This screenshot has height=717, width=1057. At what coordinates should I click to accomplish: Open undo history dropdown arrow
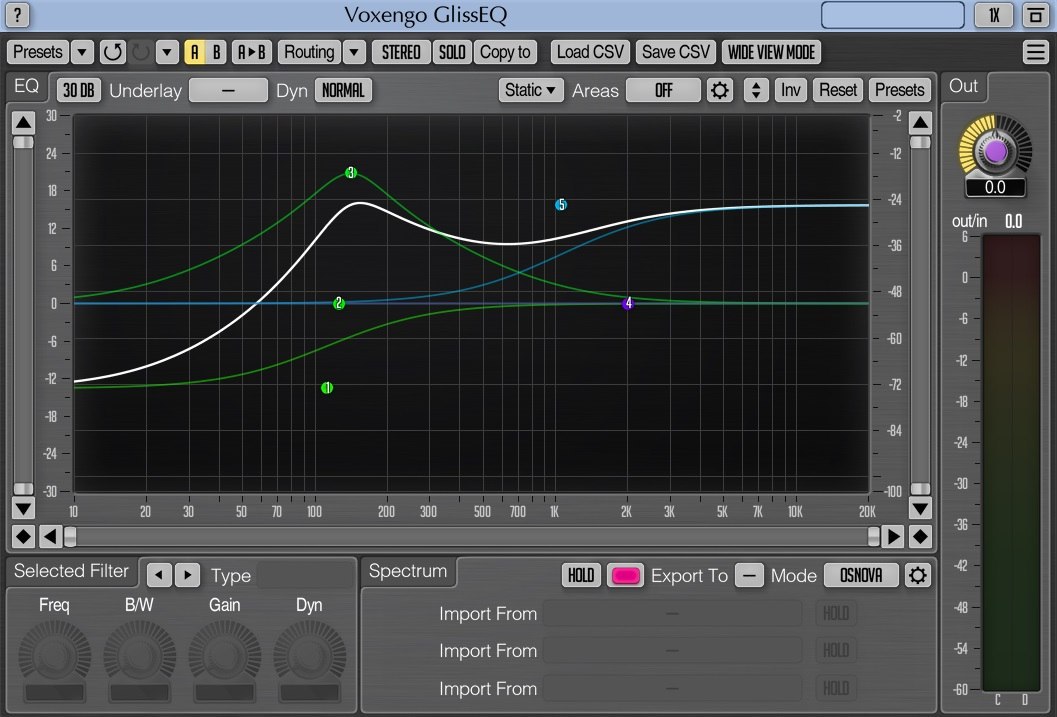click(x=167, y=52)
